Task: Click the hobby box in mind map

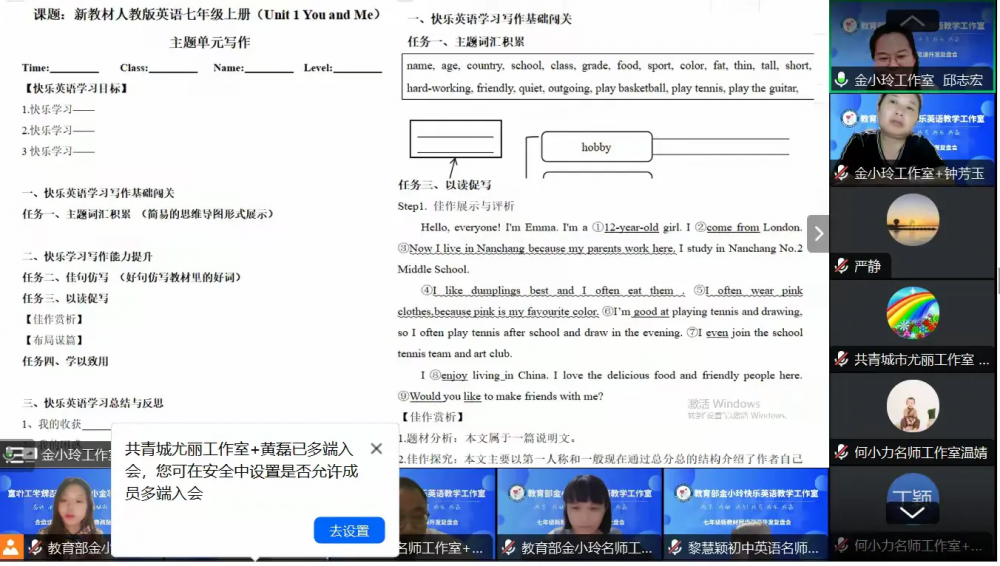Action: 596,147
